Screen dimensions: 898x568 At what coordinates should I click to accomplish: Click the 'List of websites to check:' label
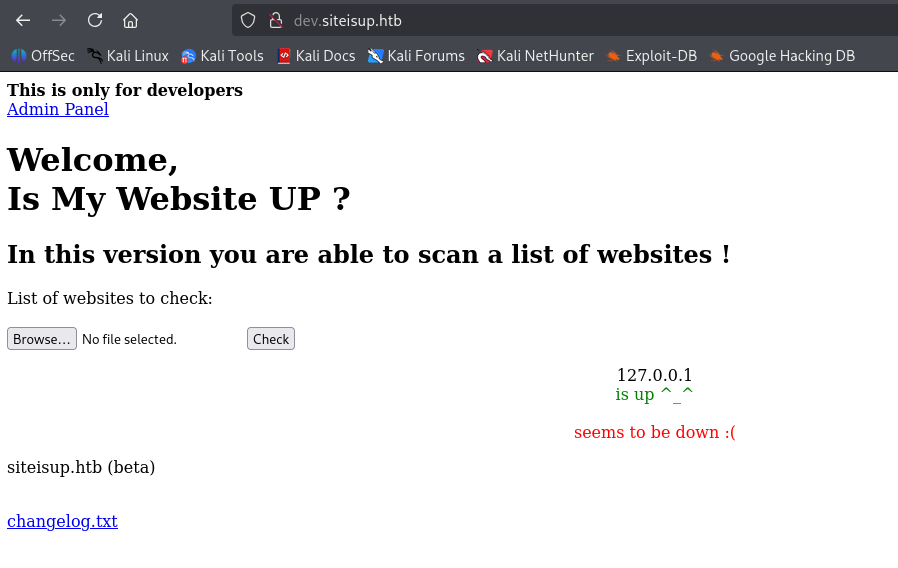click(110, 298)
